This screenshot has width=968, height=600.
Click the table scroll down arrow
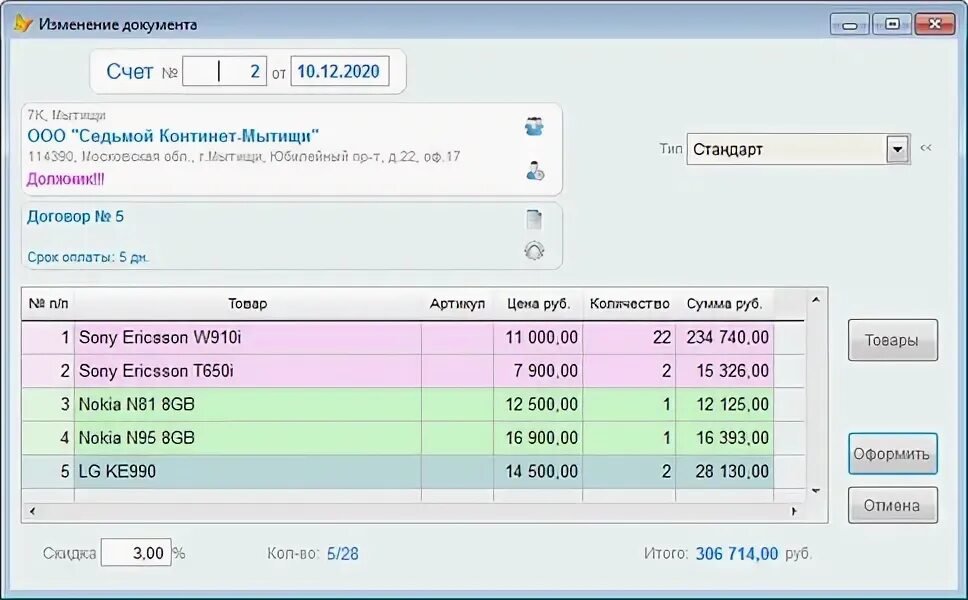(x=816, y=491)
